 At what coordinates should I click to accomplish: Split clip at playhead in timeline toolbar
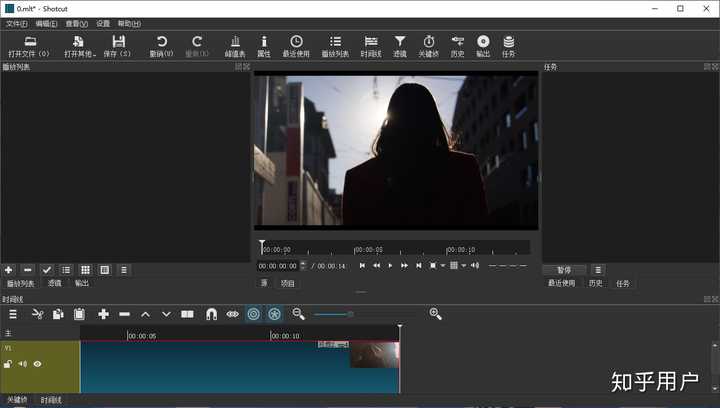(187, 314)
